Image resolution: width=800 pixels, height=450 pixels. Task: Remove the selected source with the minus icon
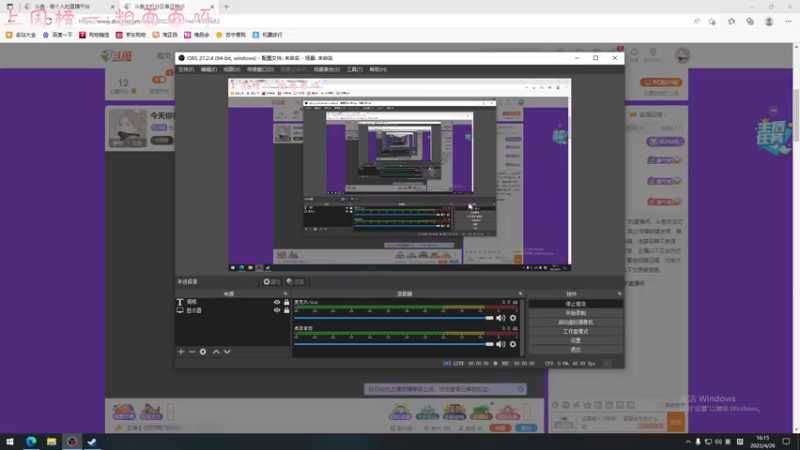click(192, 352)
